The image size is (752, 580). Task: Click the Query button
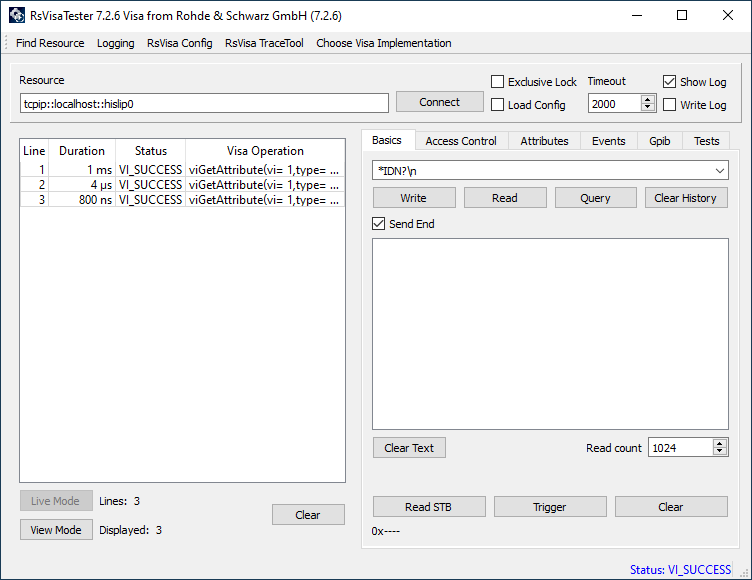tap(596, 198)
